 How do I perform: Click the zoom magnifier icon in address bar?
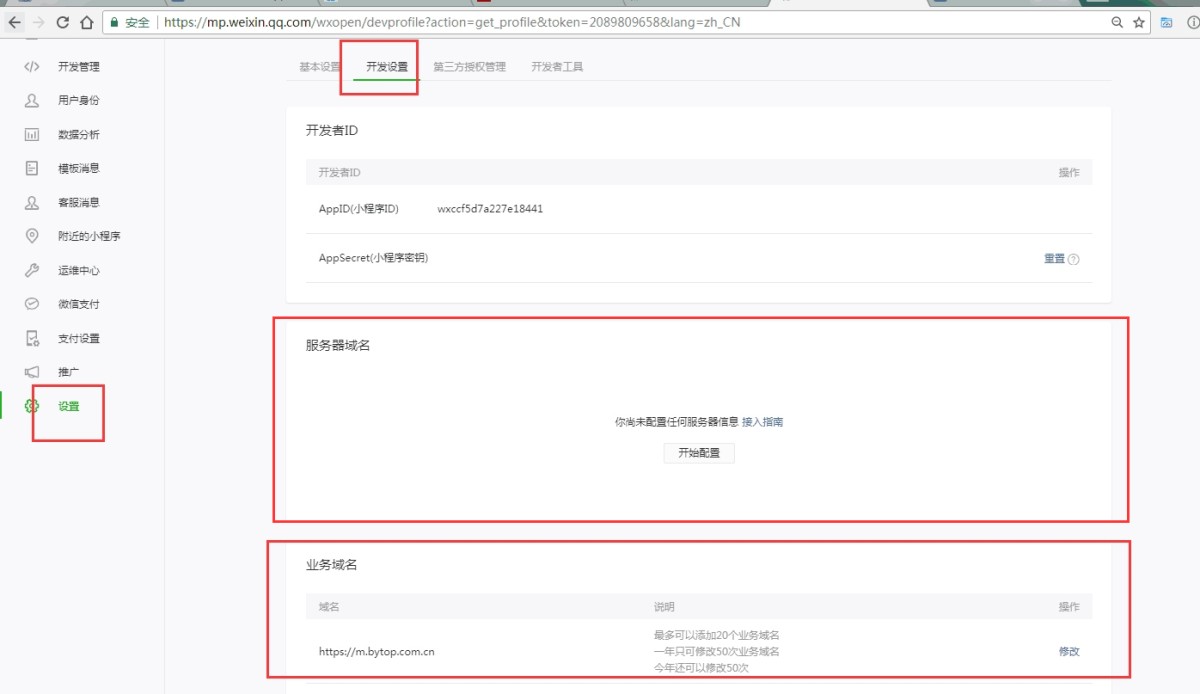[1117, 22]
